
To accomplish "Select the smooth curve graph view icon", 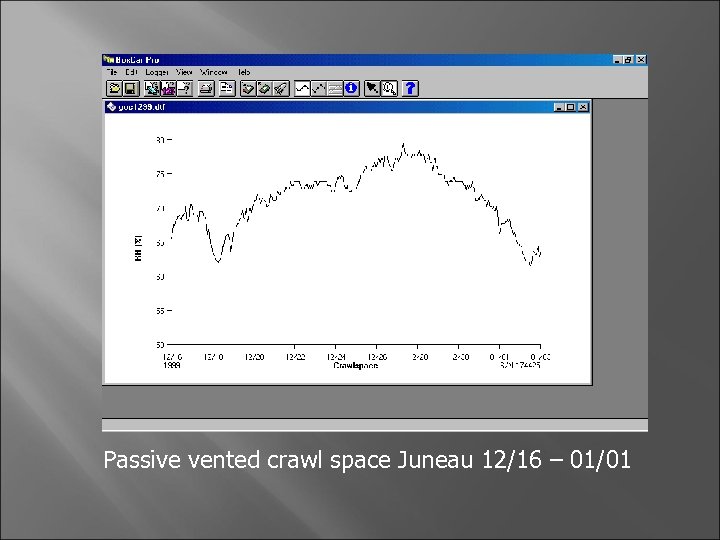I will point(302,88).
